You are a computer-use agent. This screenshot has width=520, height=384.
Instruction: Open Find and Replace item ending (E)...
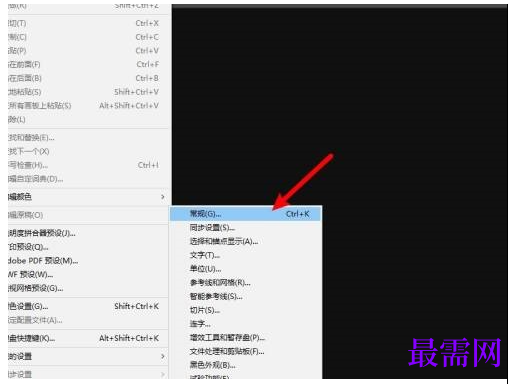[x=88, y=137]
